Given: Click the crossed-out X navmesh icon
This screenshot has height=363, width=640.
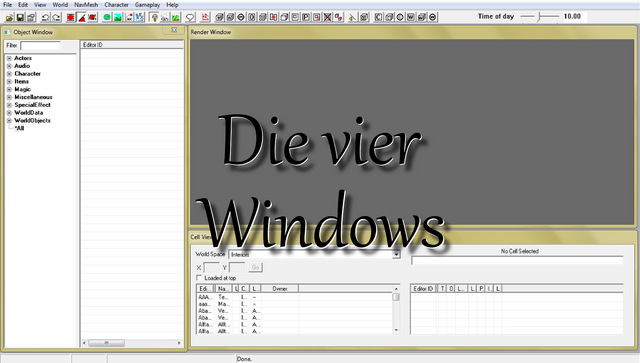Looking at the screenshot, I should (327, 17).
